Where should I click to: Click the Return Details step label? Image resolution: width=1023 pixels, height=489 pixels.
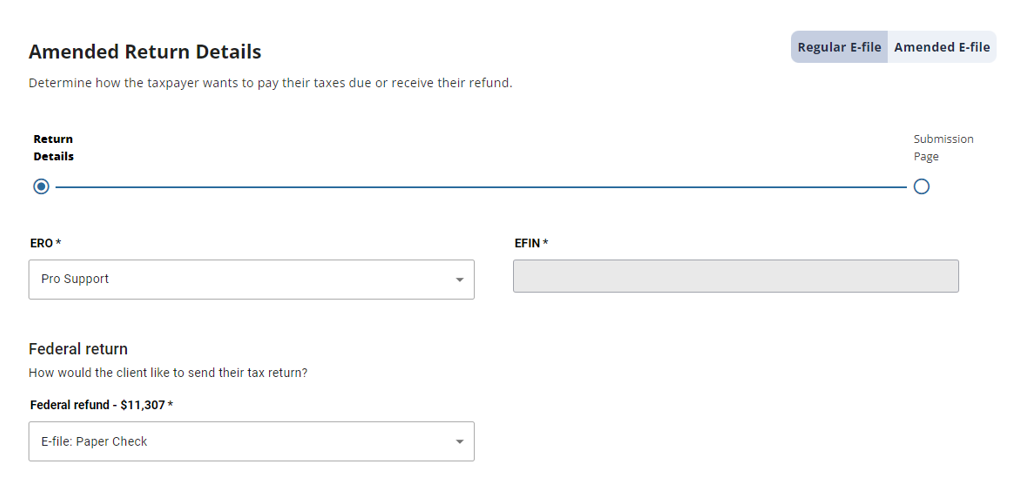click(x=53, y=147)
